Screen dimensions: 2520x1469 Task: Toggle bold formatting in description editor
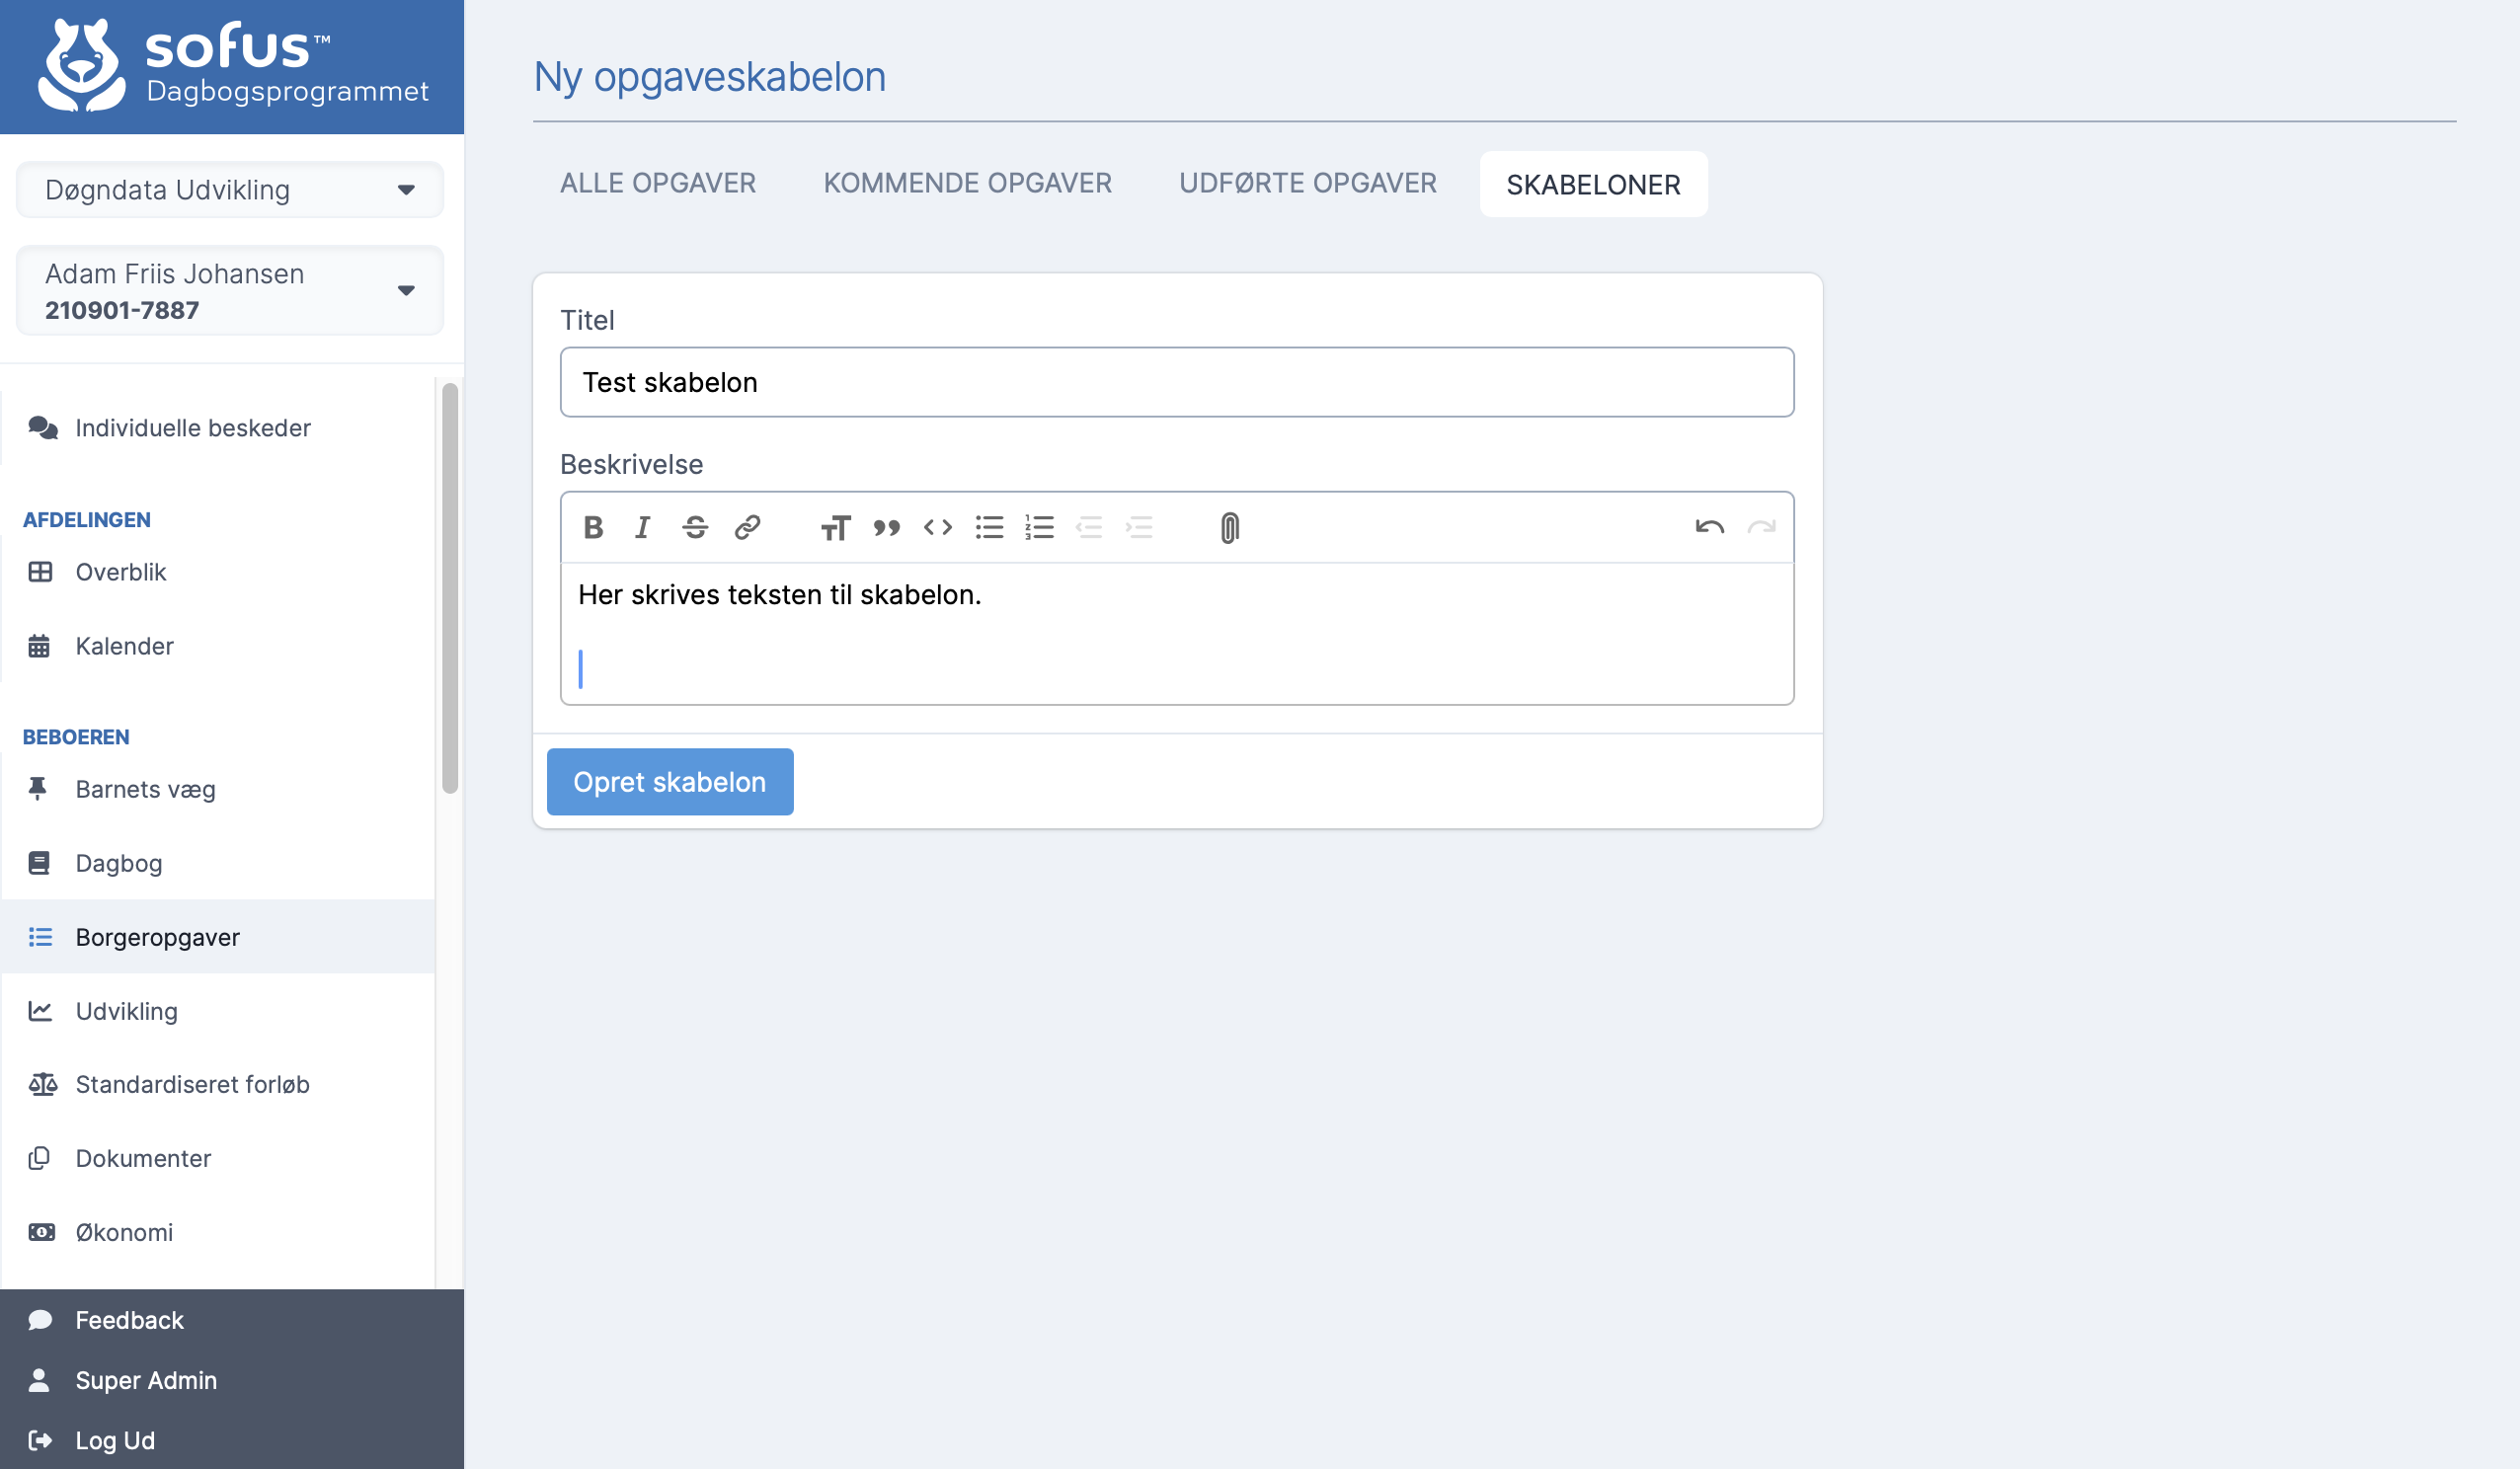593,527
